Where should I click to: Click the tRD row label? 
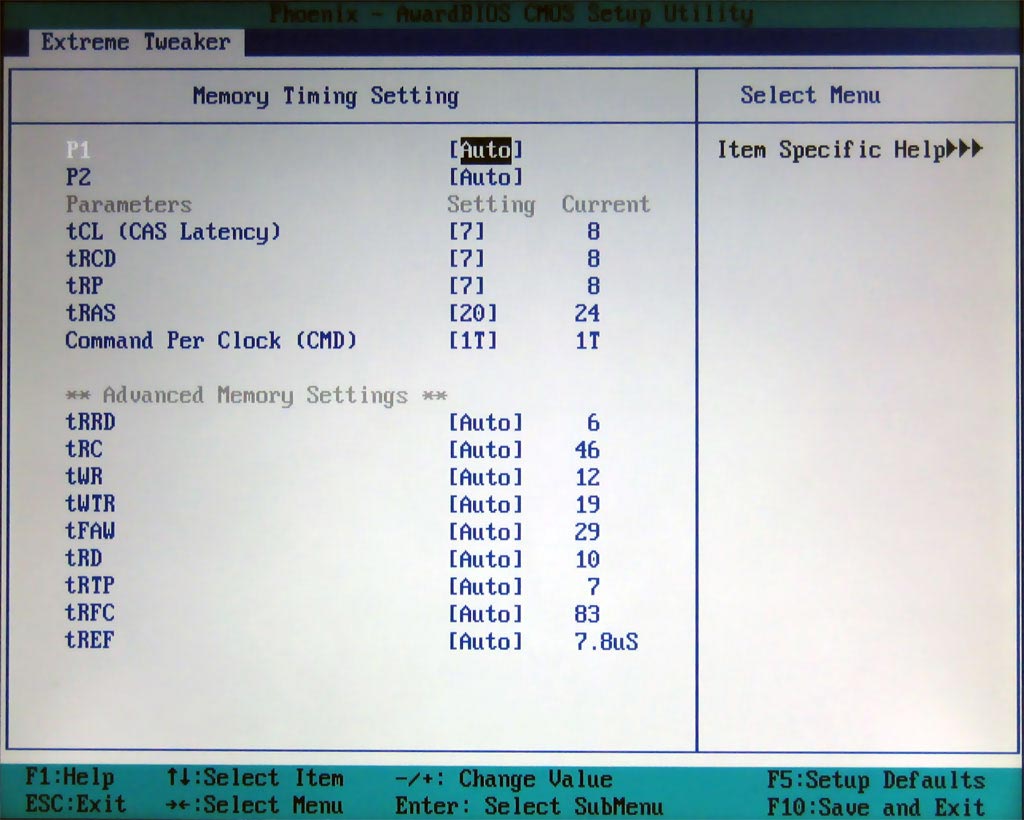coord(84,558)
